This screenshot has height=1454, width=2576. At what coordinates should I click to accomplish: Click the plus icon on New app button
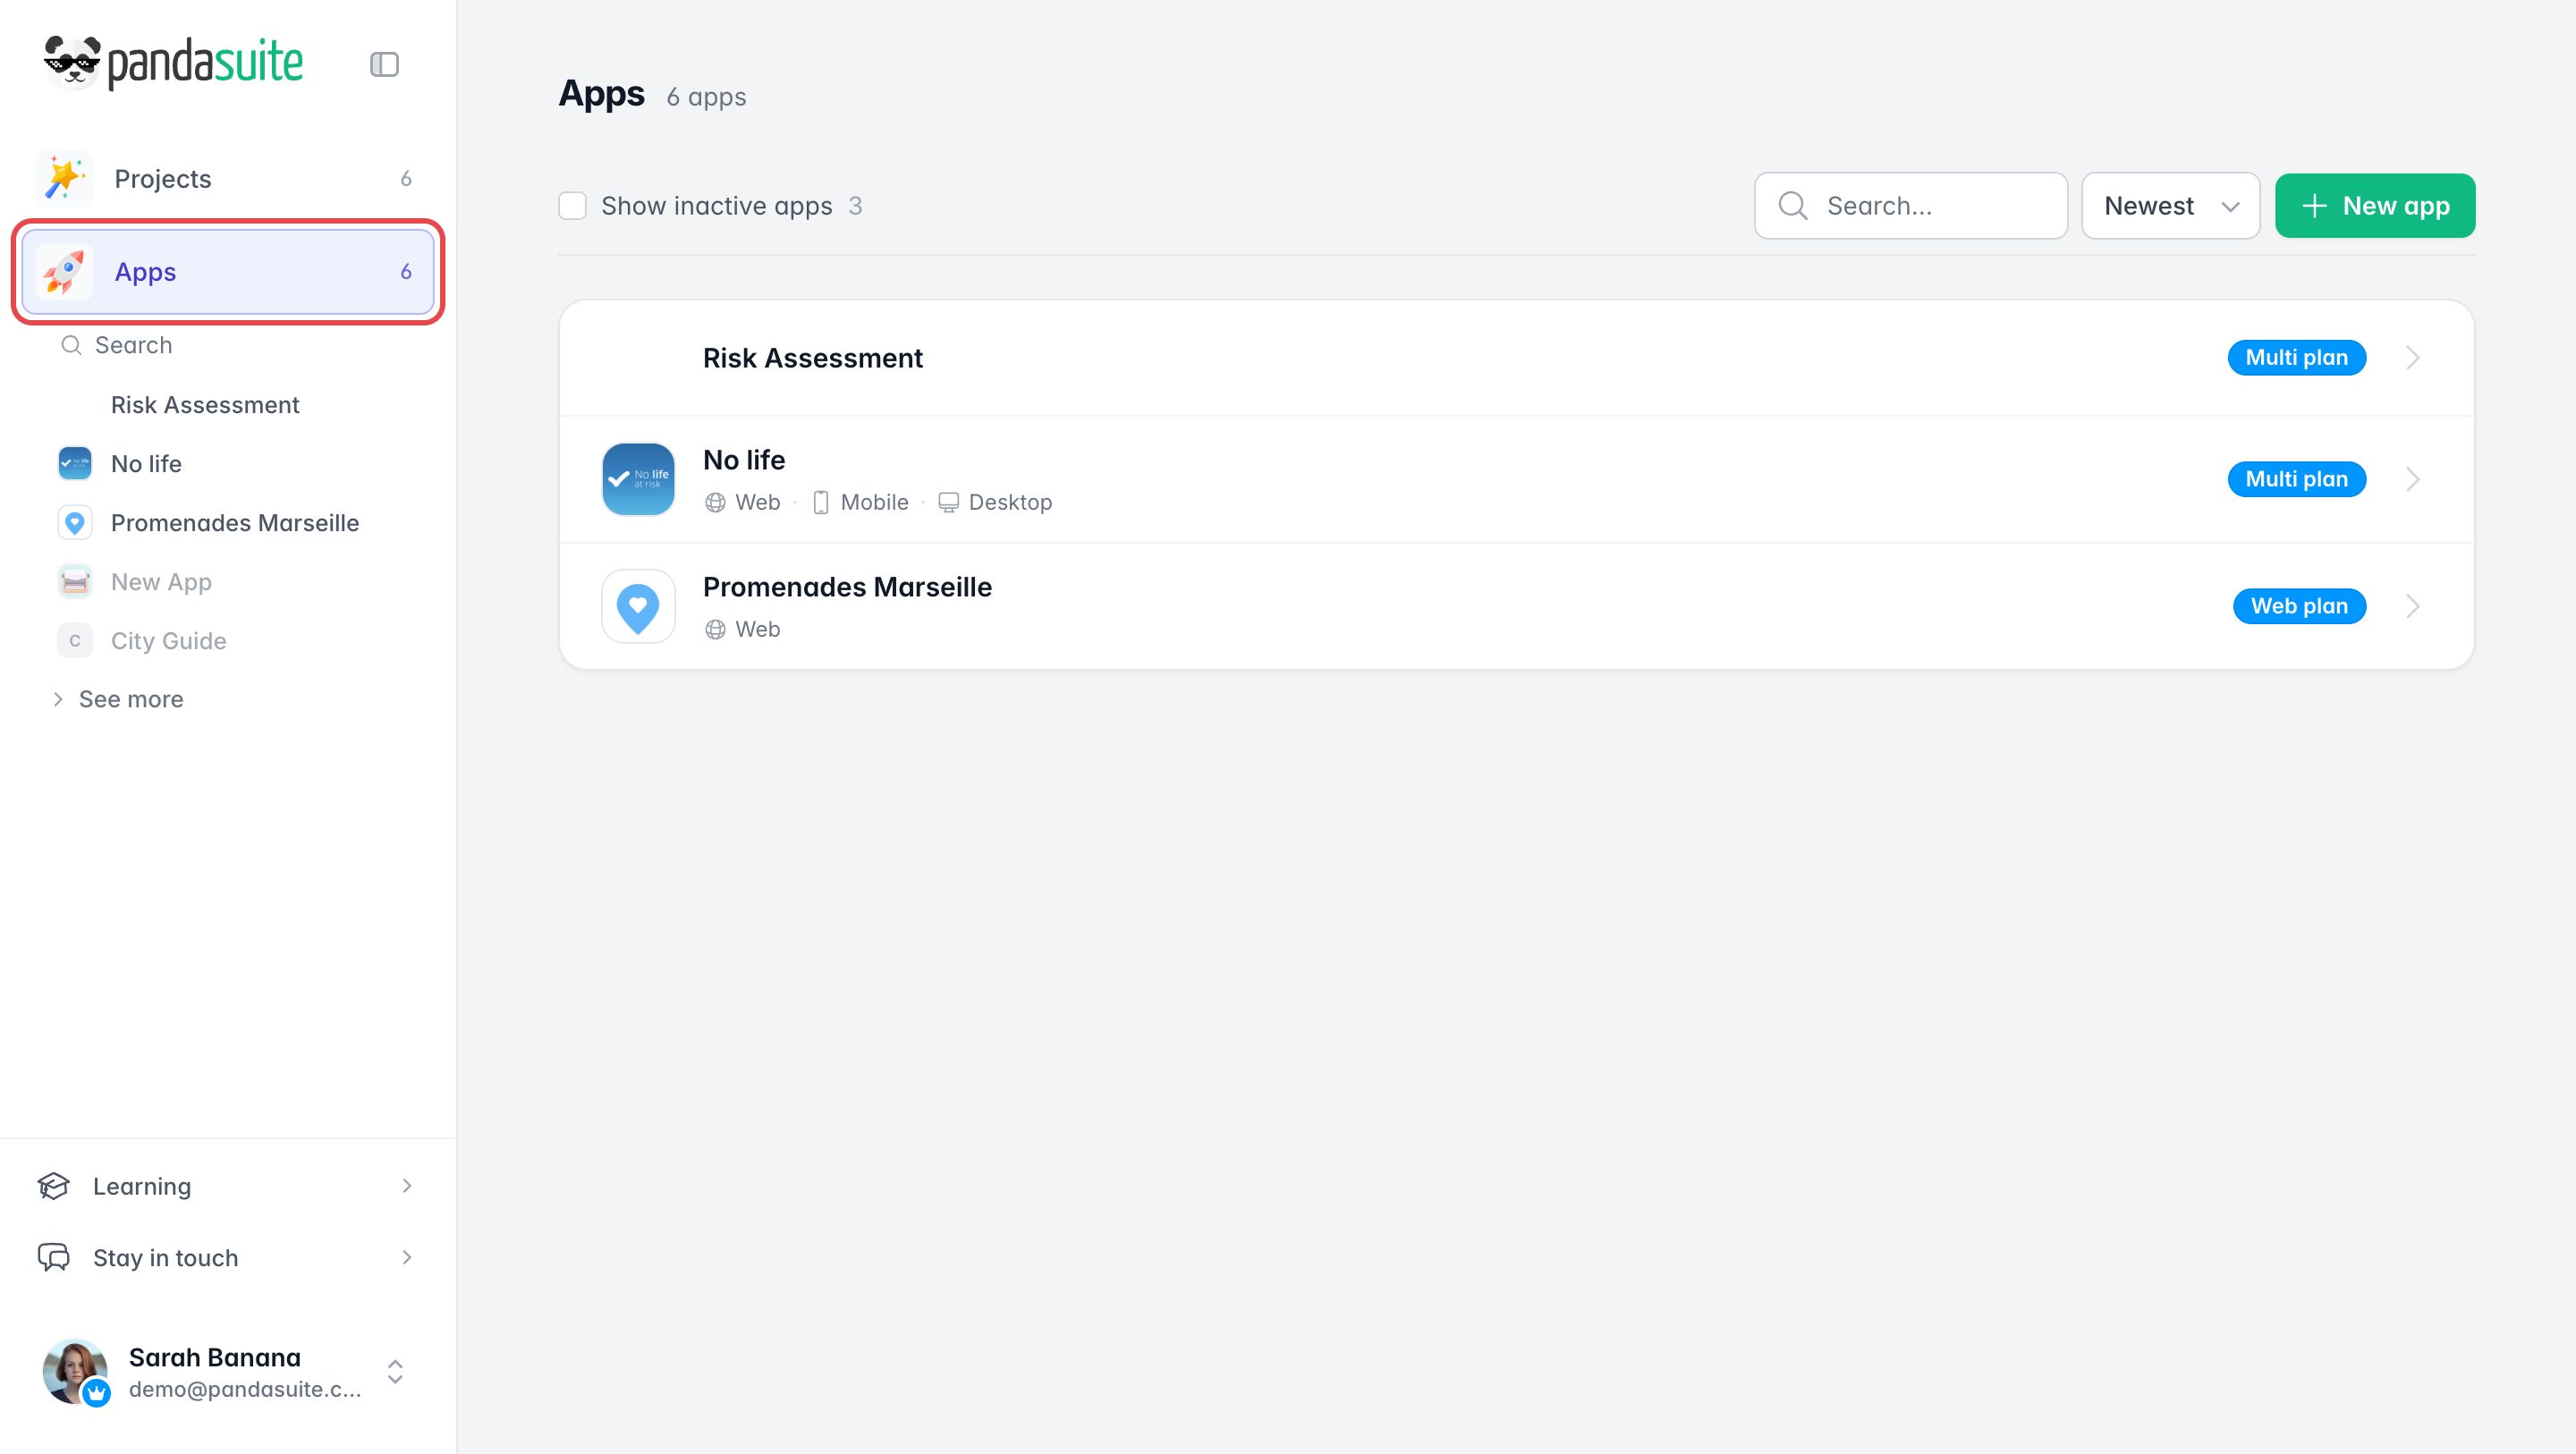(x=2314, y=206)
